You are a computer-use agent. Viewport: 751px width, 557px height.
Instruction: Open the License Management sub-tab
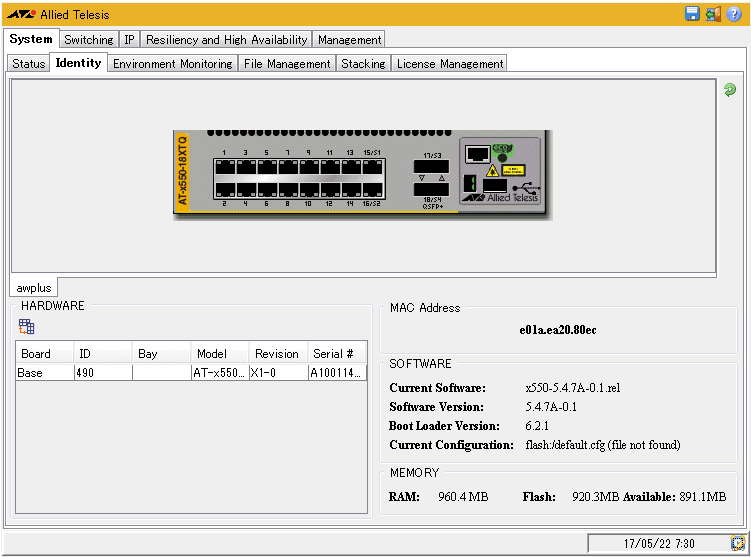tap(449, 64)
